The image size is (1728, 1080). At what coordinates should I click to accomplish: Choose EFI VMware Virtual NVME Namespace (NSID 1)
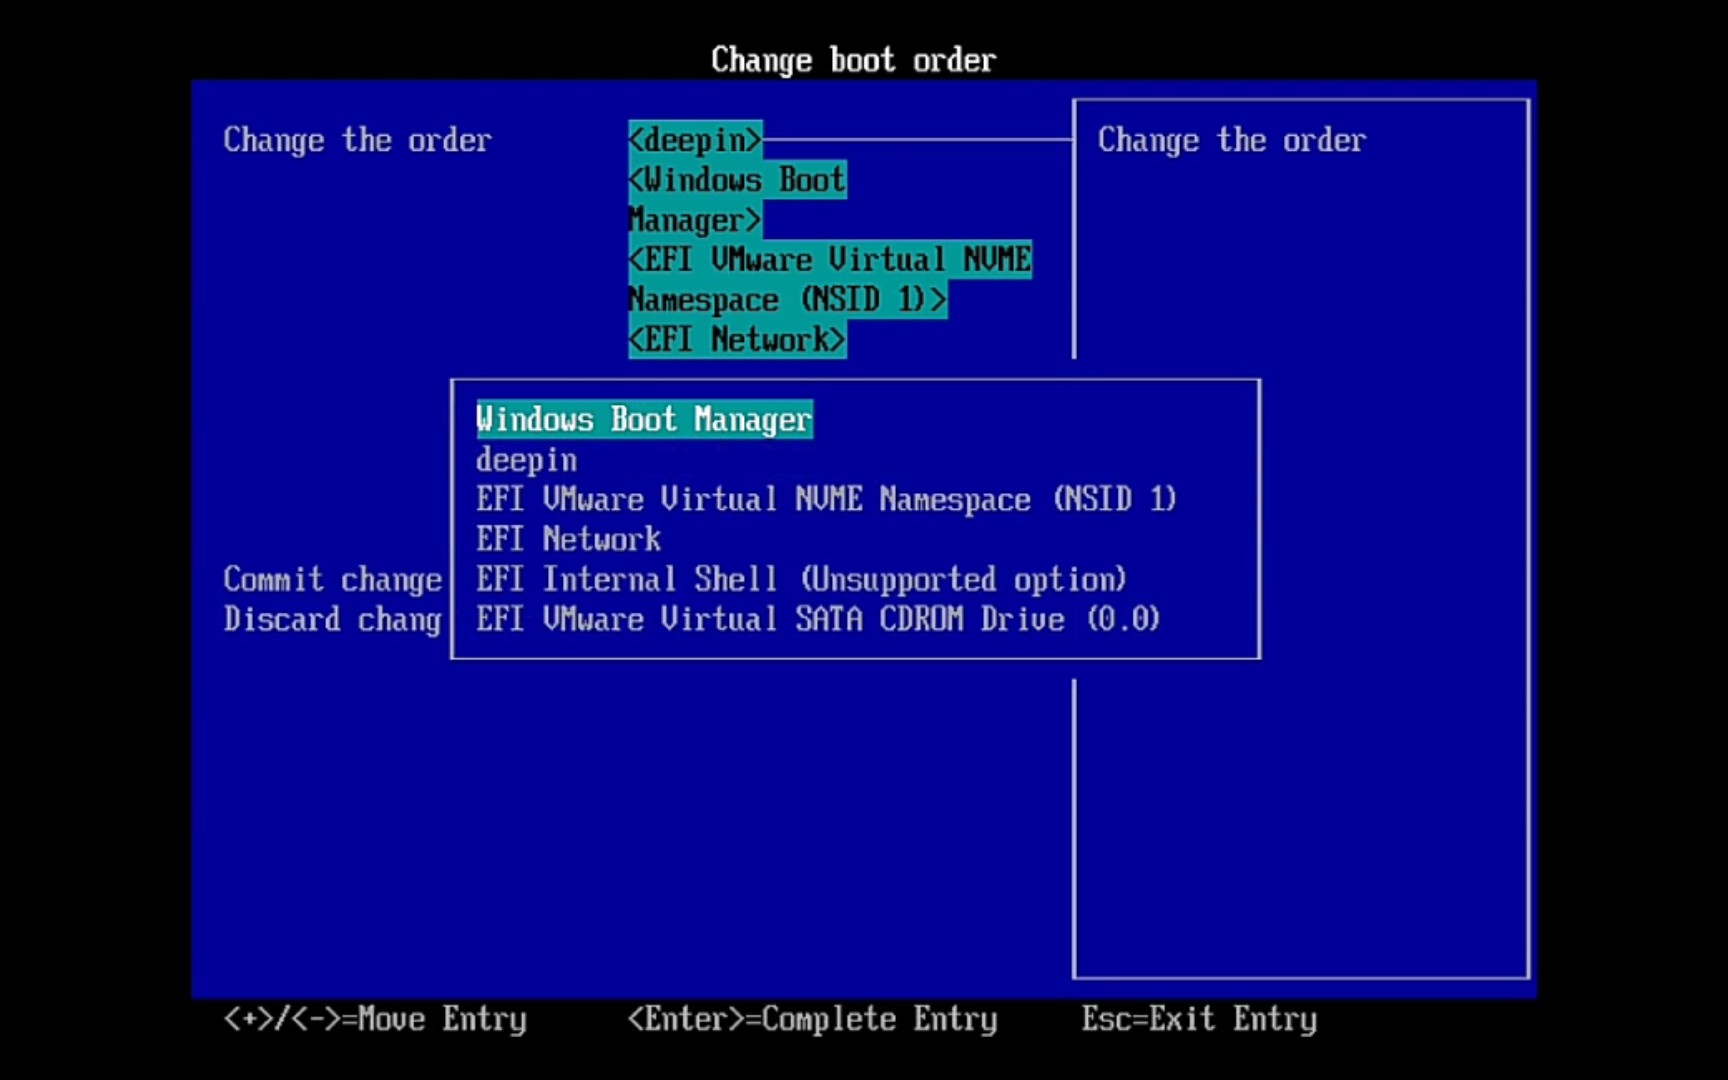coord(825,499)
